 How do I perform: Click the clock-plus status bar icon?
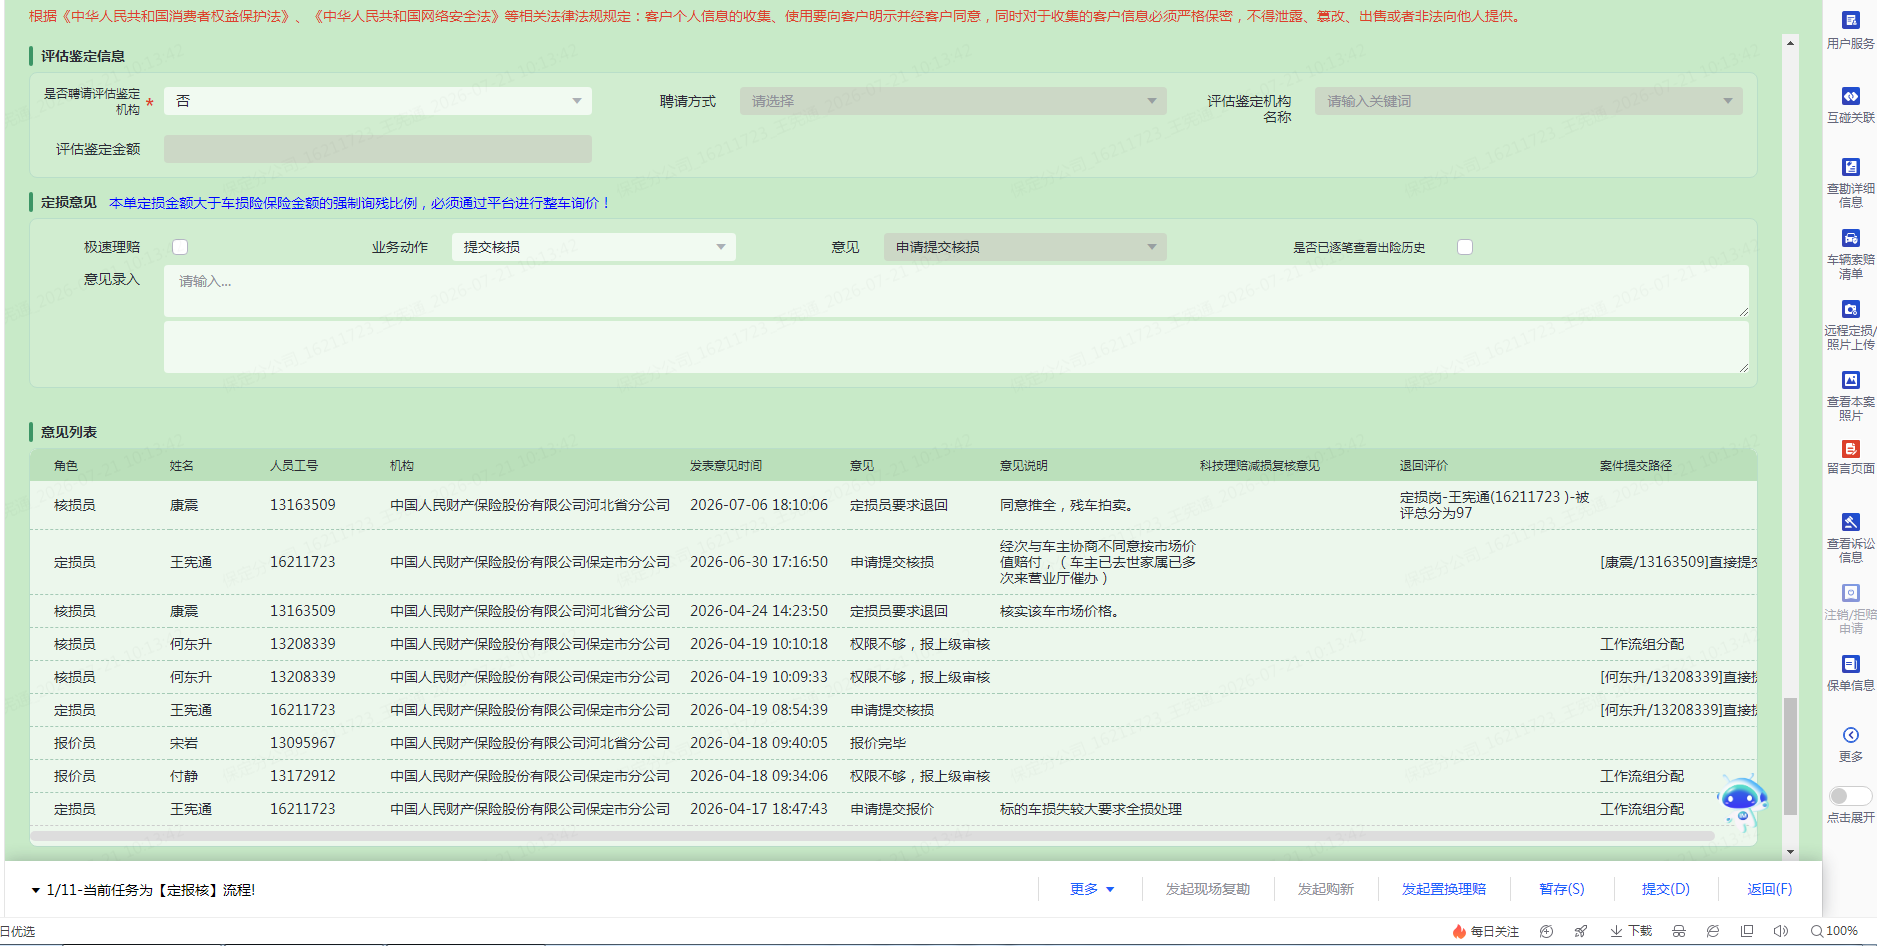(1546, 931)
